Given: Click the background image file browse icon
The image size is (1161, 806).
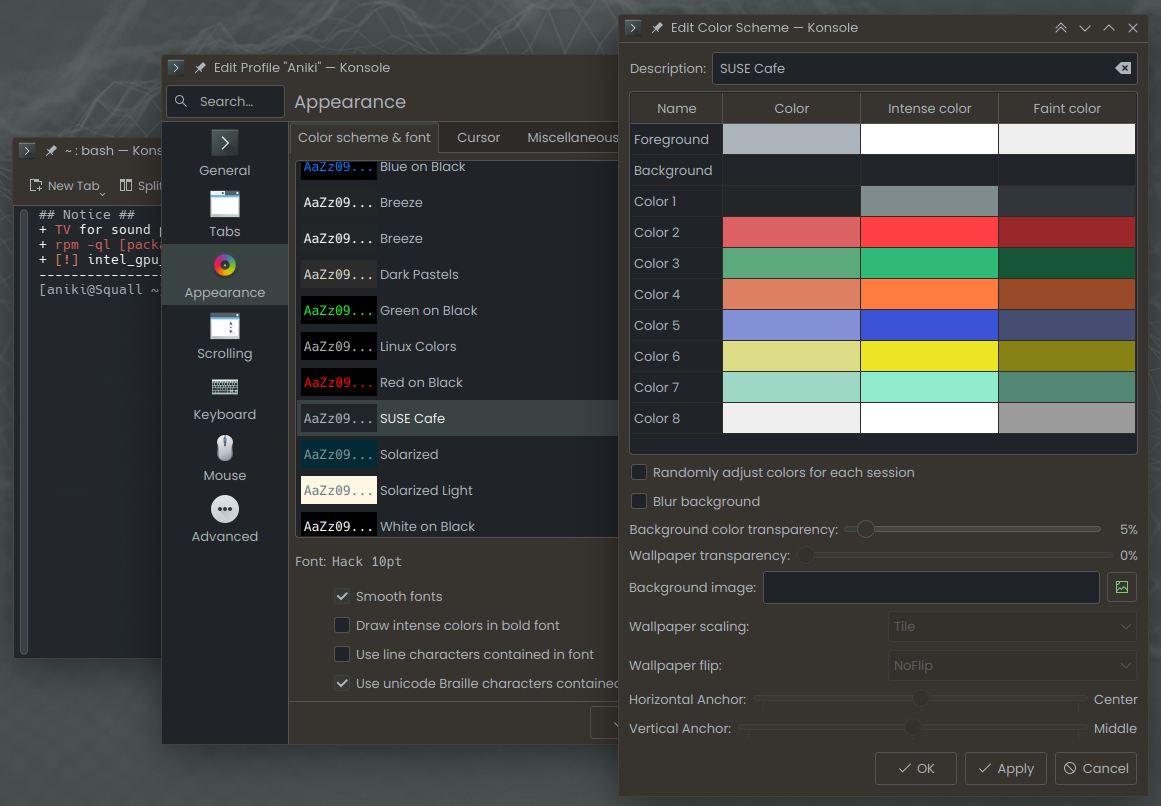Looking at the screenshot, I should coord(1122,587).
